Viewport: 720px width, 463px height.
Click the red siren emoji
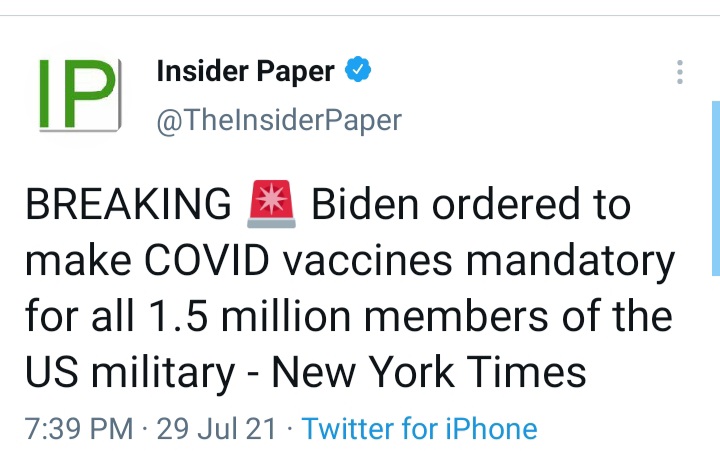click(272, 205)
